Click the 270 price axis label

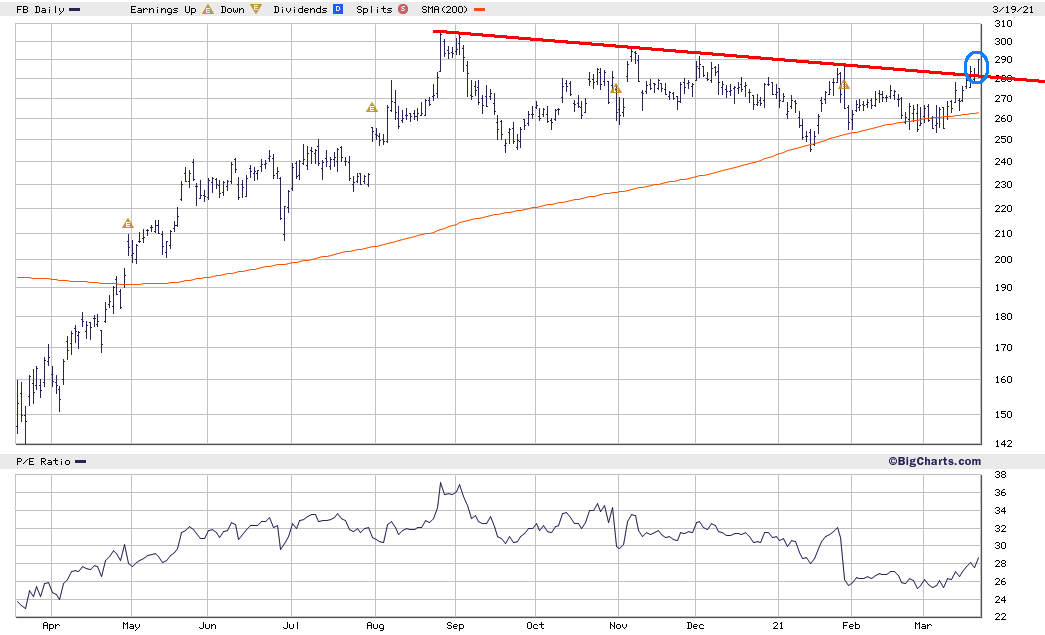point(1003,99)
